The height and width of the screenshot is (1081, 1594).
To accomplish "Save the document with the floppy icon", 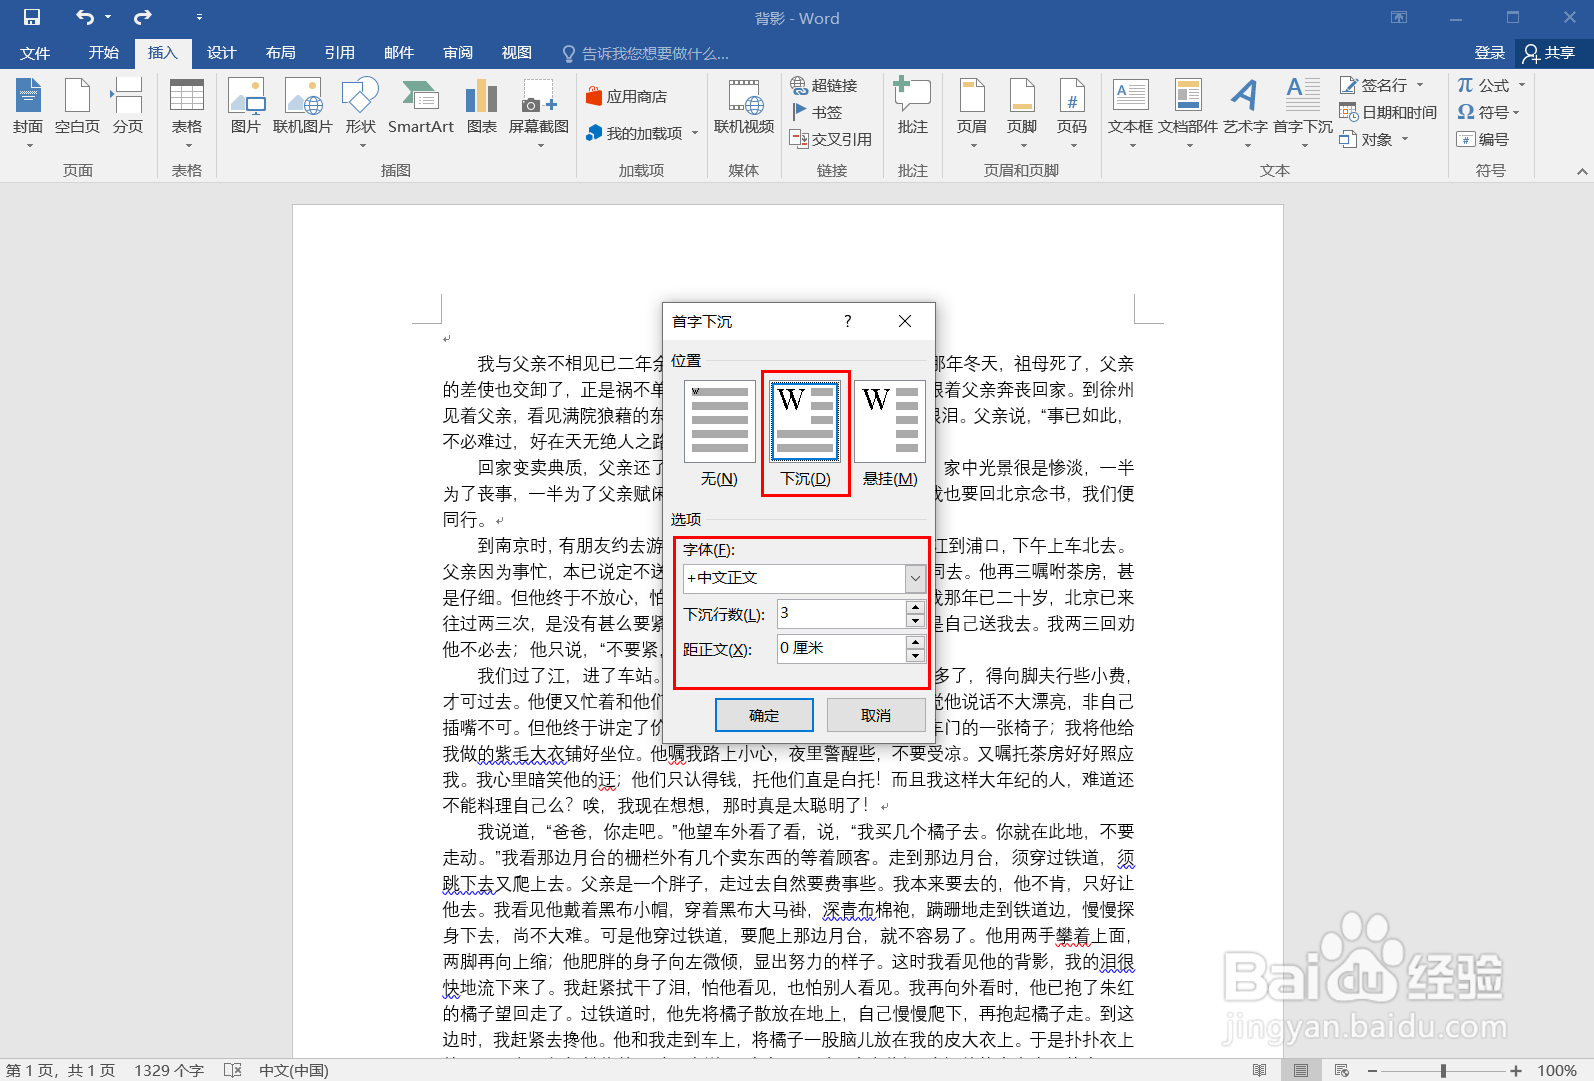I will 32,17.
